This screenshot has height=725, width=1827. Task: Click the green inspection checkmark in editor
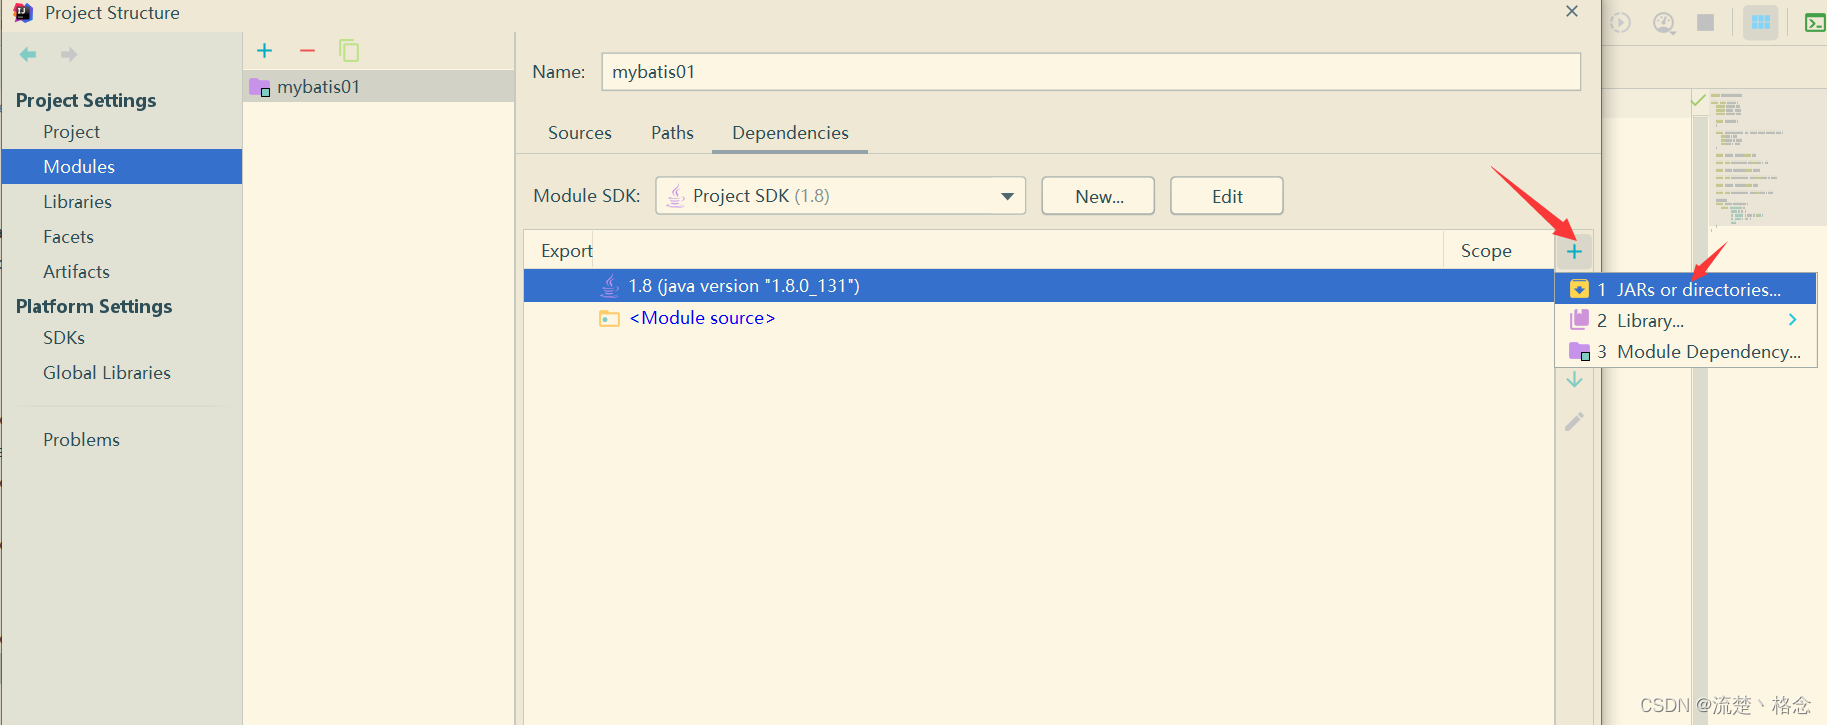pyautogui.click(x=1698, y=100)
